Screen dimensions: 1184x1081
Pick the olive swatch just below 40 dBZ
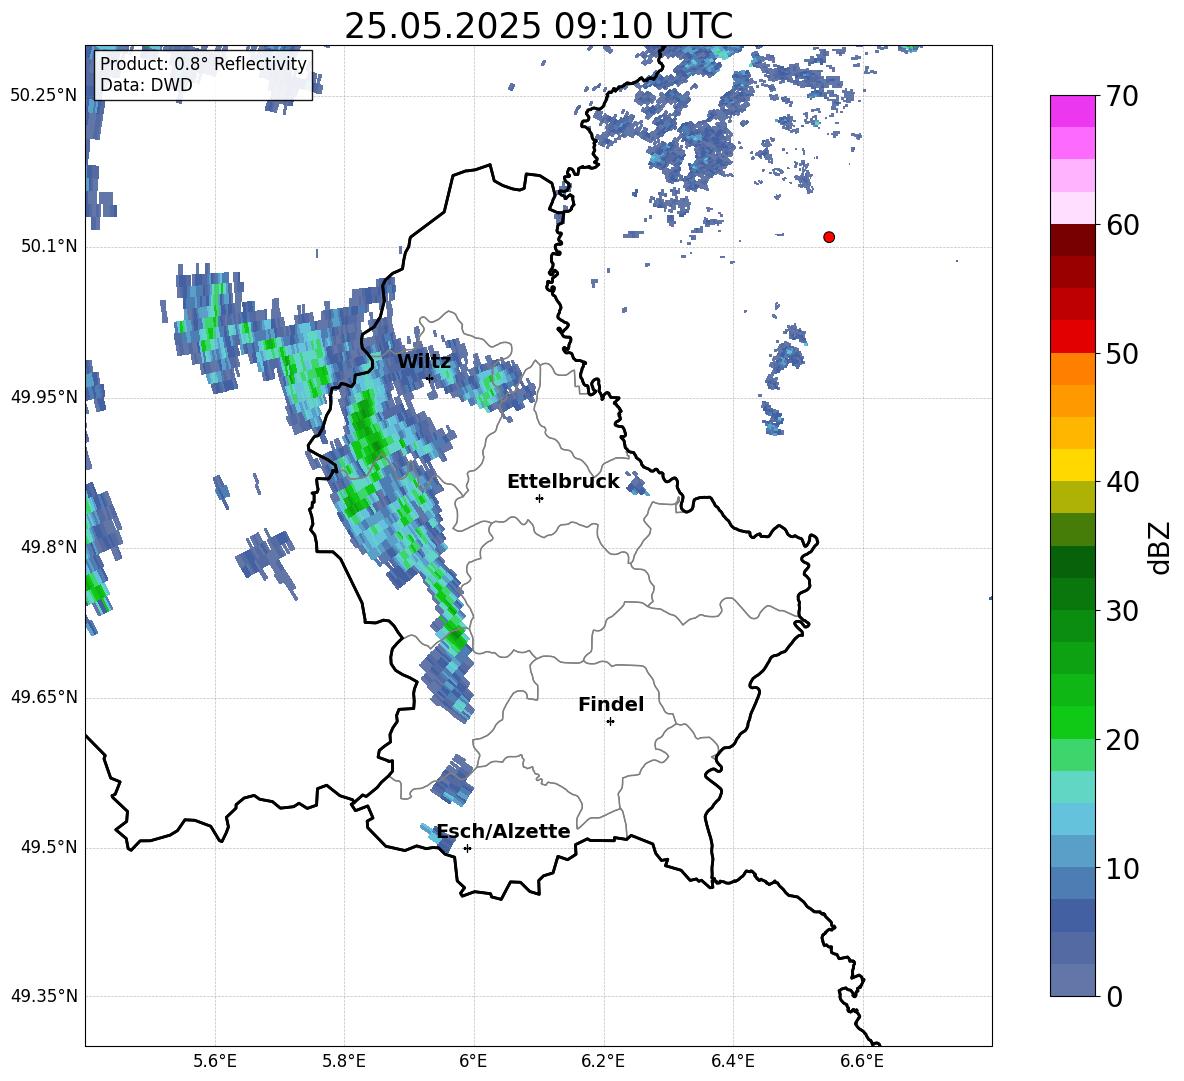(1073, 497)
